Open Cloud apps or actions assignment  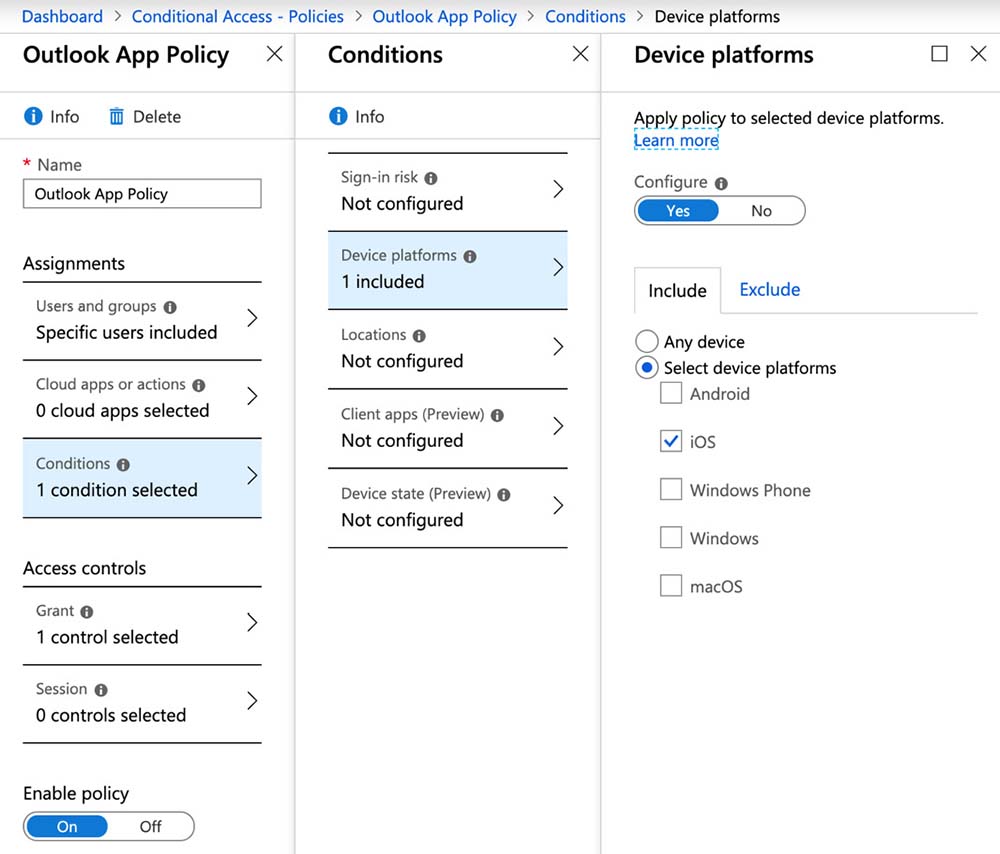coord(142,398)
